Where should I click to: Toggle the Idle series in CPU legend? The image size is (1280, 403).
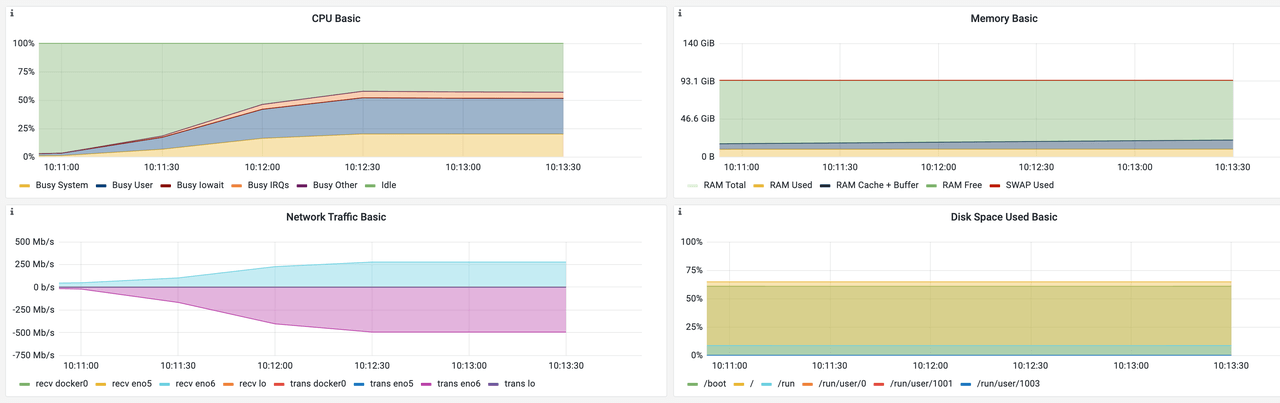(390, 185)
